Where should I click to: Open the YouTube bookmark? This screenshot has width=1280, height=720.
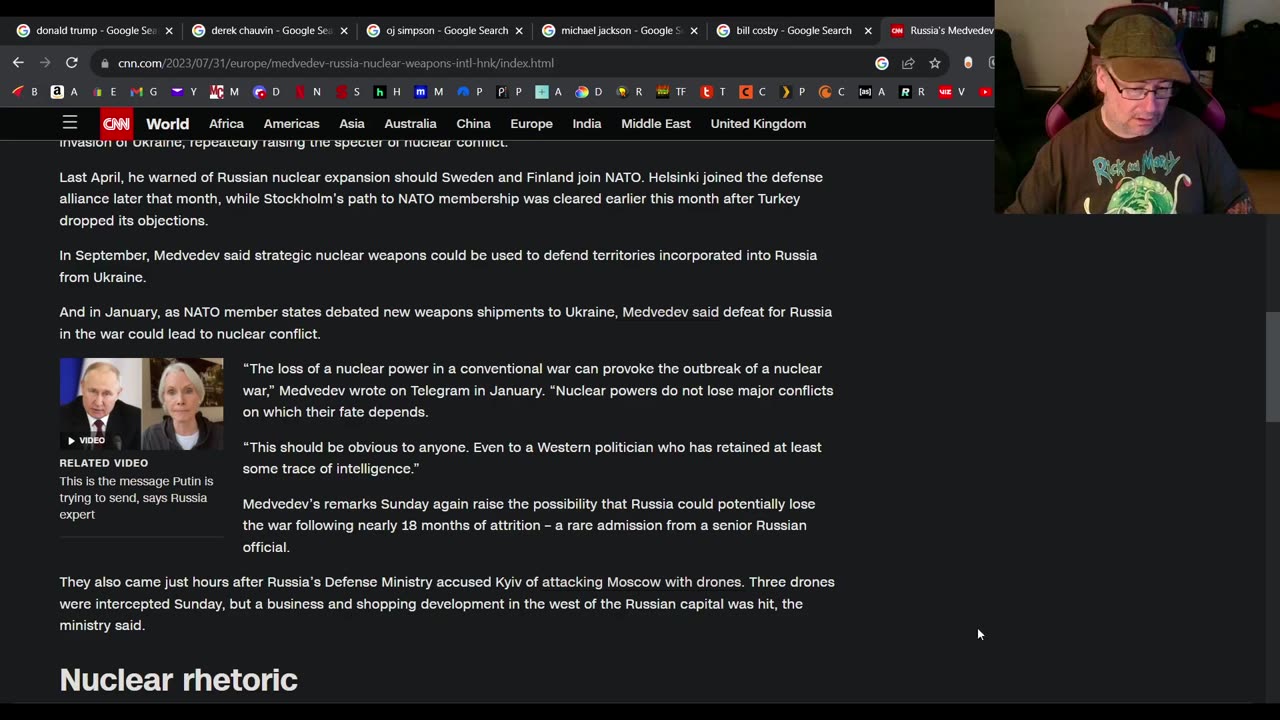(985, 92)
